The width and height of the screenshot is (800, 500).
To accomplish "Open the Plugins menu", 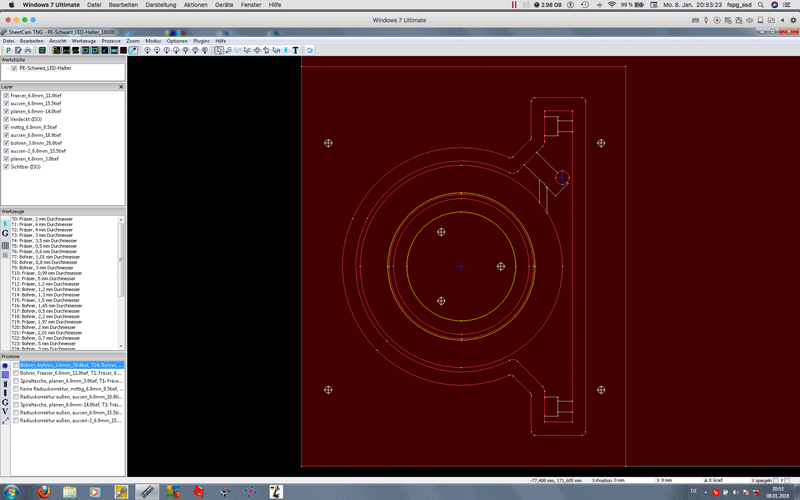I will point(201,41).
